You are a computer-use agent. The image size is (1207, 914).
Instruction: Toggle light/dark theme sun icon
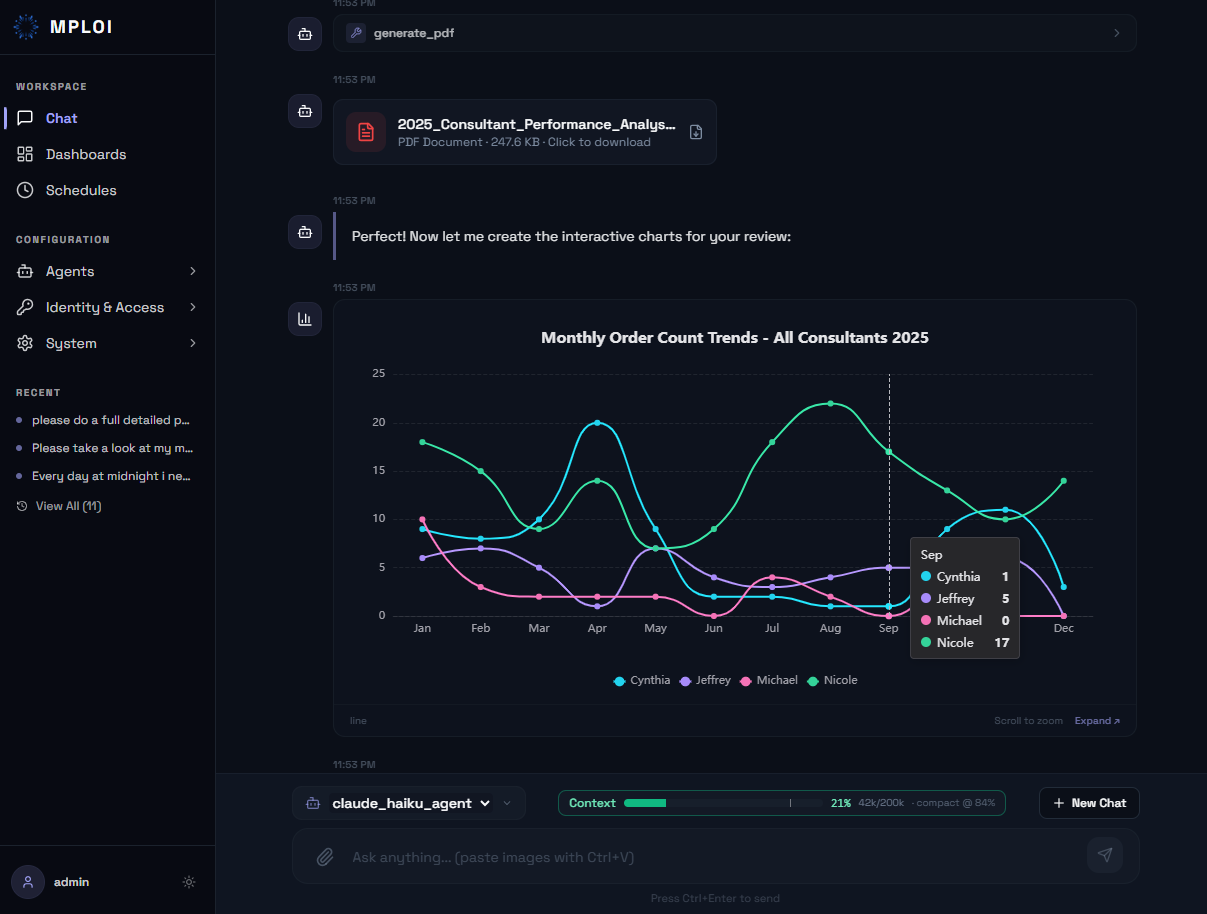point(189,882)
